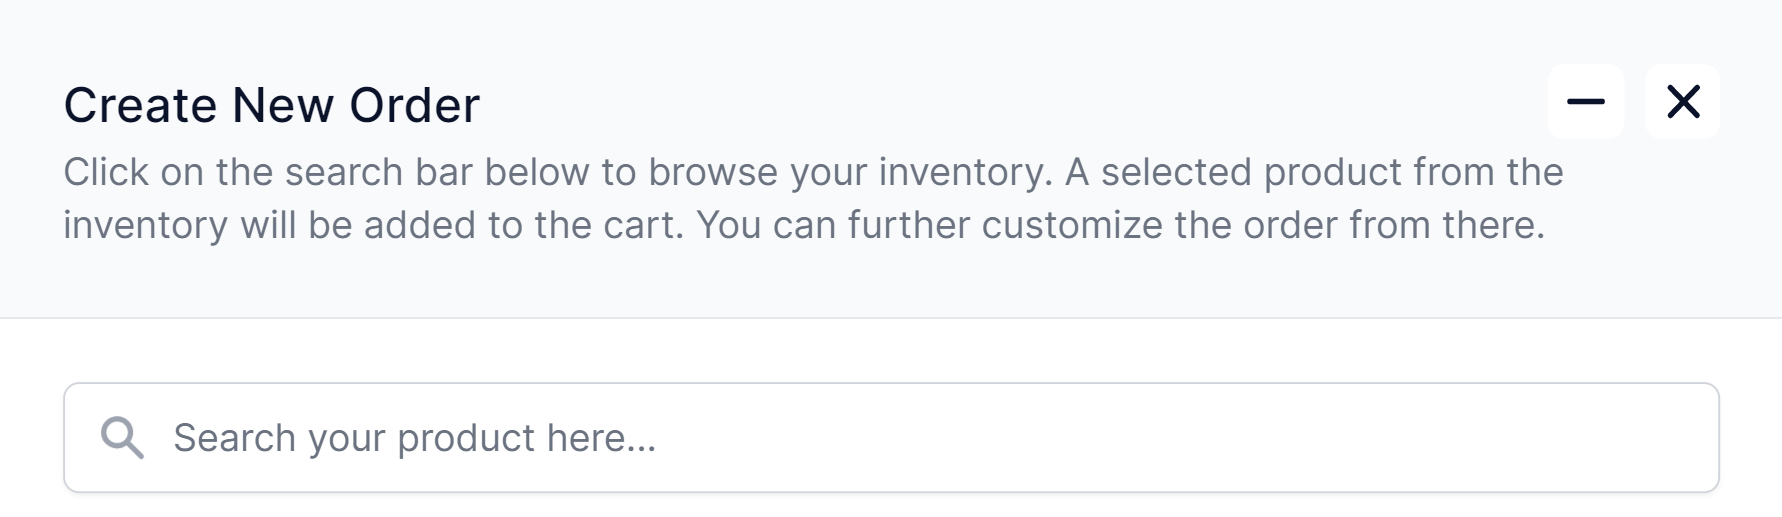Click the magnifying glass search icon
Viewport: 1782px width, 517px height.
pyautogui.click(x=122, y=438)
